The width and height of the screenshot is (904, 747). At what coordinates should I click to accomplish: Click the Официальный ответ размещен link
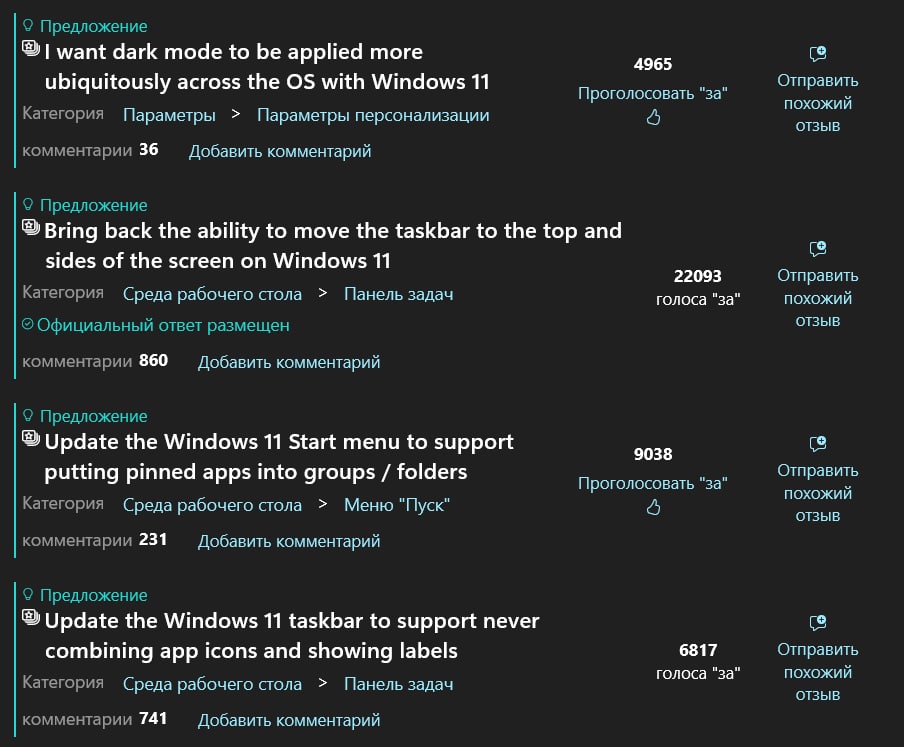(163, 325)
